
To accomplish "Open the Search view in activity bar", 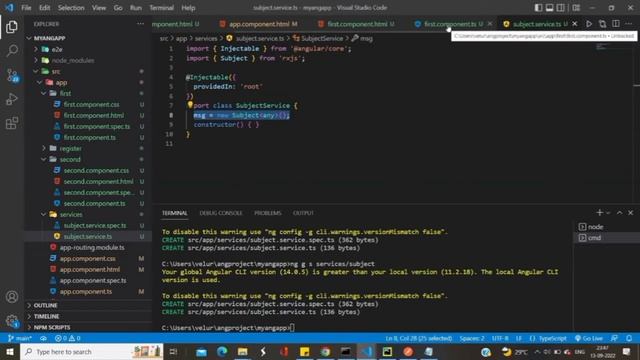I will point(12,51).
